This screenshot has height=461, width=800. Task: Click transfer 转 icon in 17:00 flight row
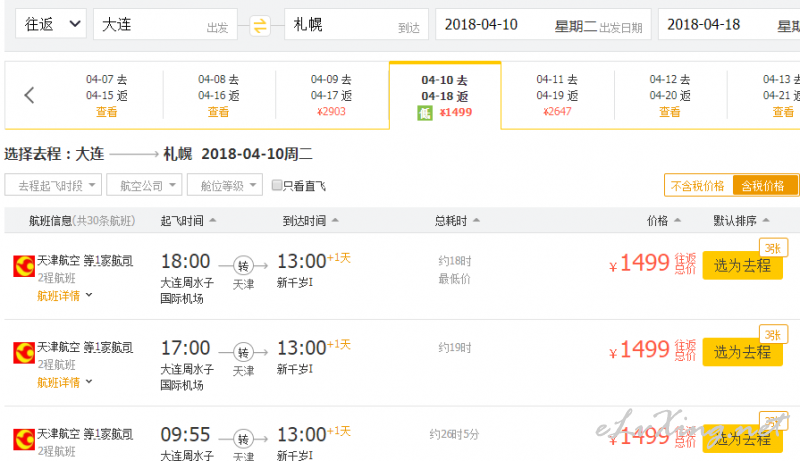pos(243,352)
